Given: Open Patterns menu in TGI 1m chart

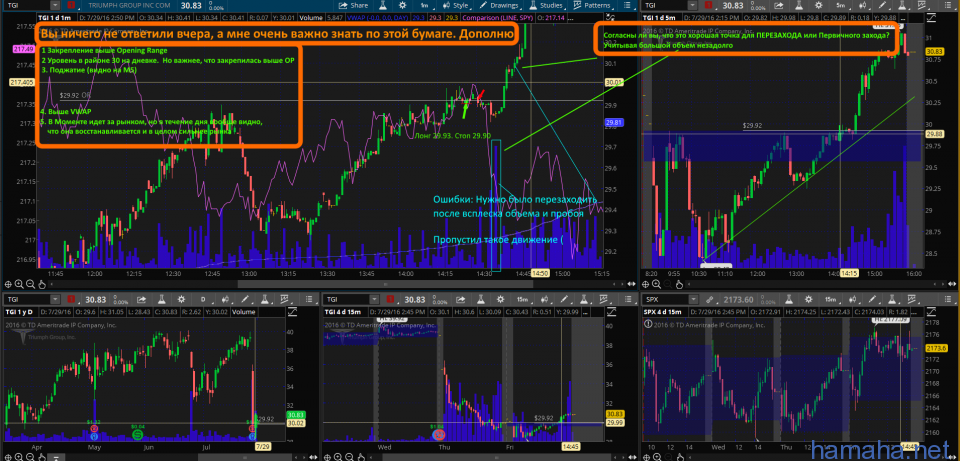Looking at the screenshot, I should point(594,6).
